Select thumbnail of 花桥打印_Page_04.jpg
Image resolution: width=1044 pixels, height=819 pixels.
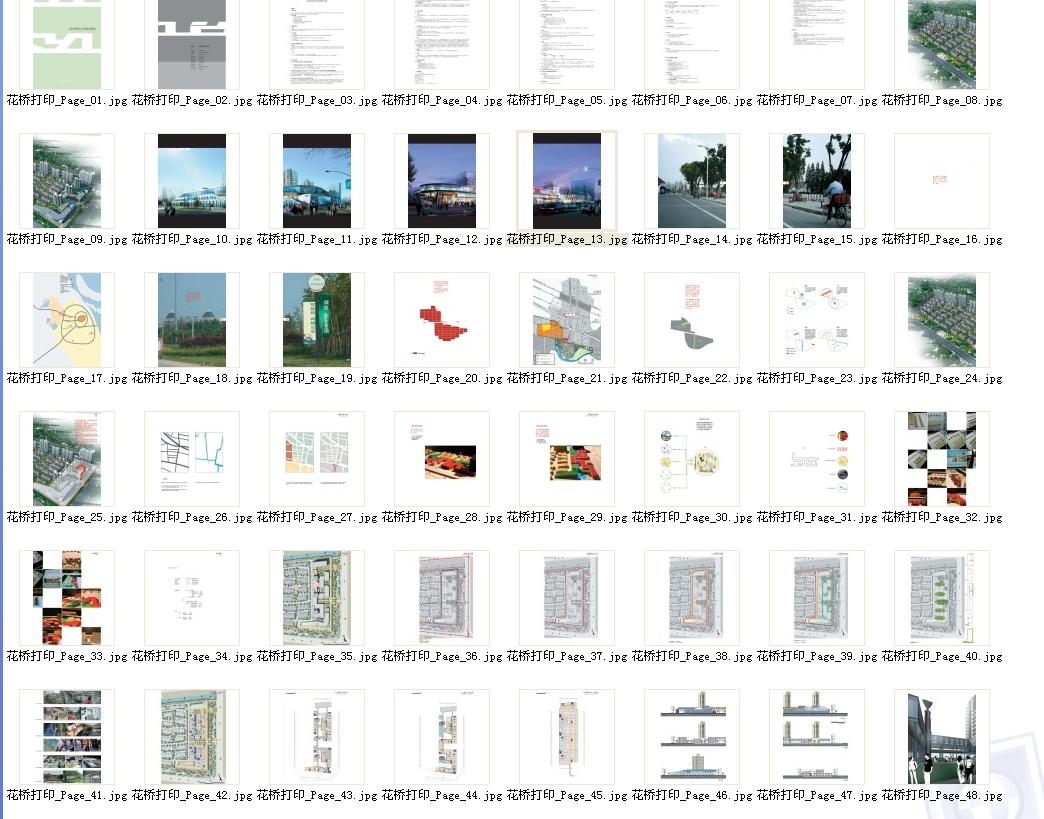tap(441, 44)
